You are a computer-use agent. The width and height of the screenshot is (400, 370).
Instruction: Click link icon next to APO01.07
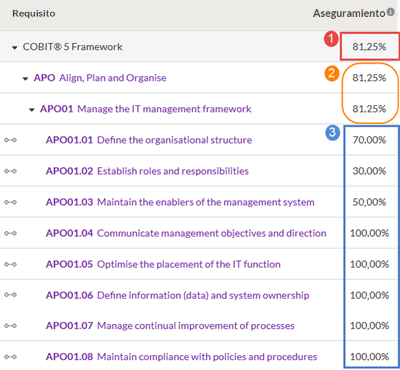(x=10, y=326)
